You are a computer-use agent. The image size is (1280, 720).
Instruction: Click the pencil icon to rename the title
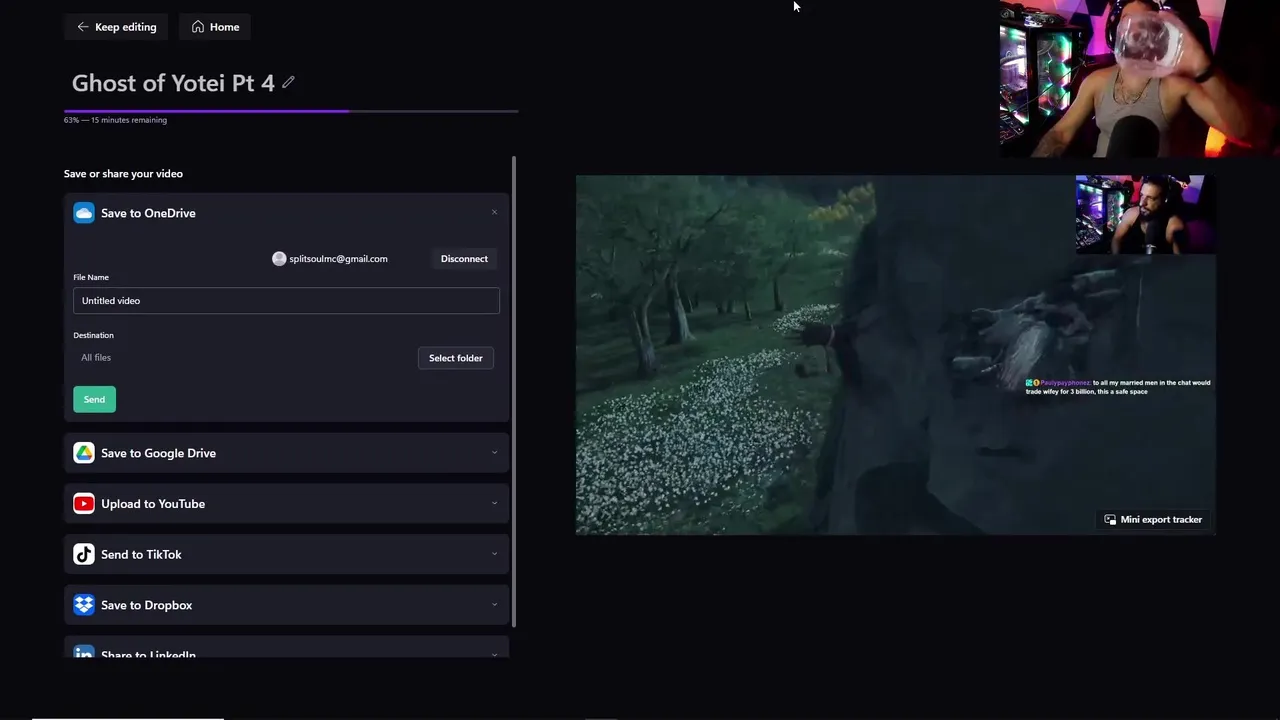(288, 82)
